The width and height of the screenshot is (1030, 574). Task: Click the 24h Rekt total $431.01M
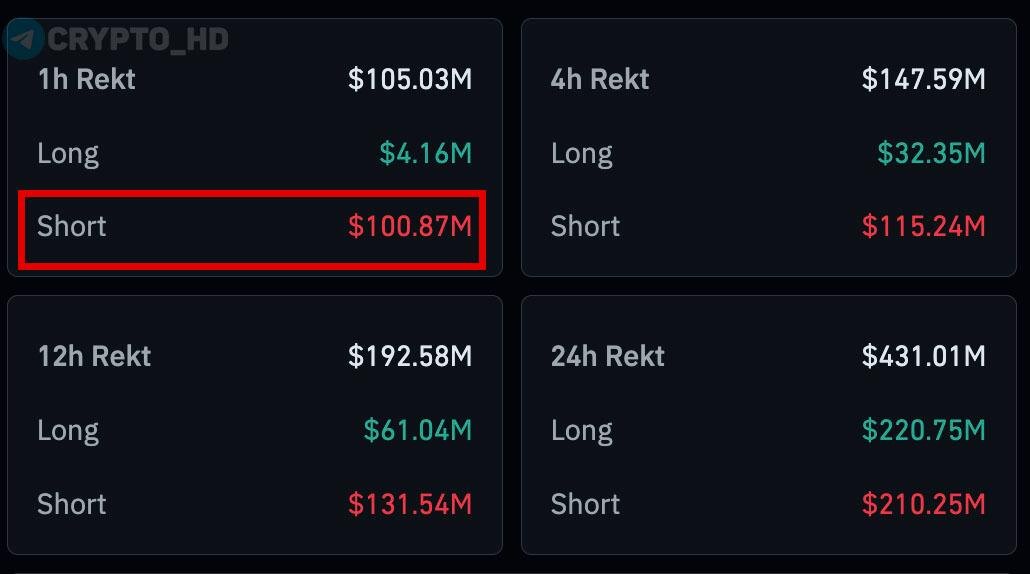(x=924, y=357)
